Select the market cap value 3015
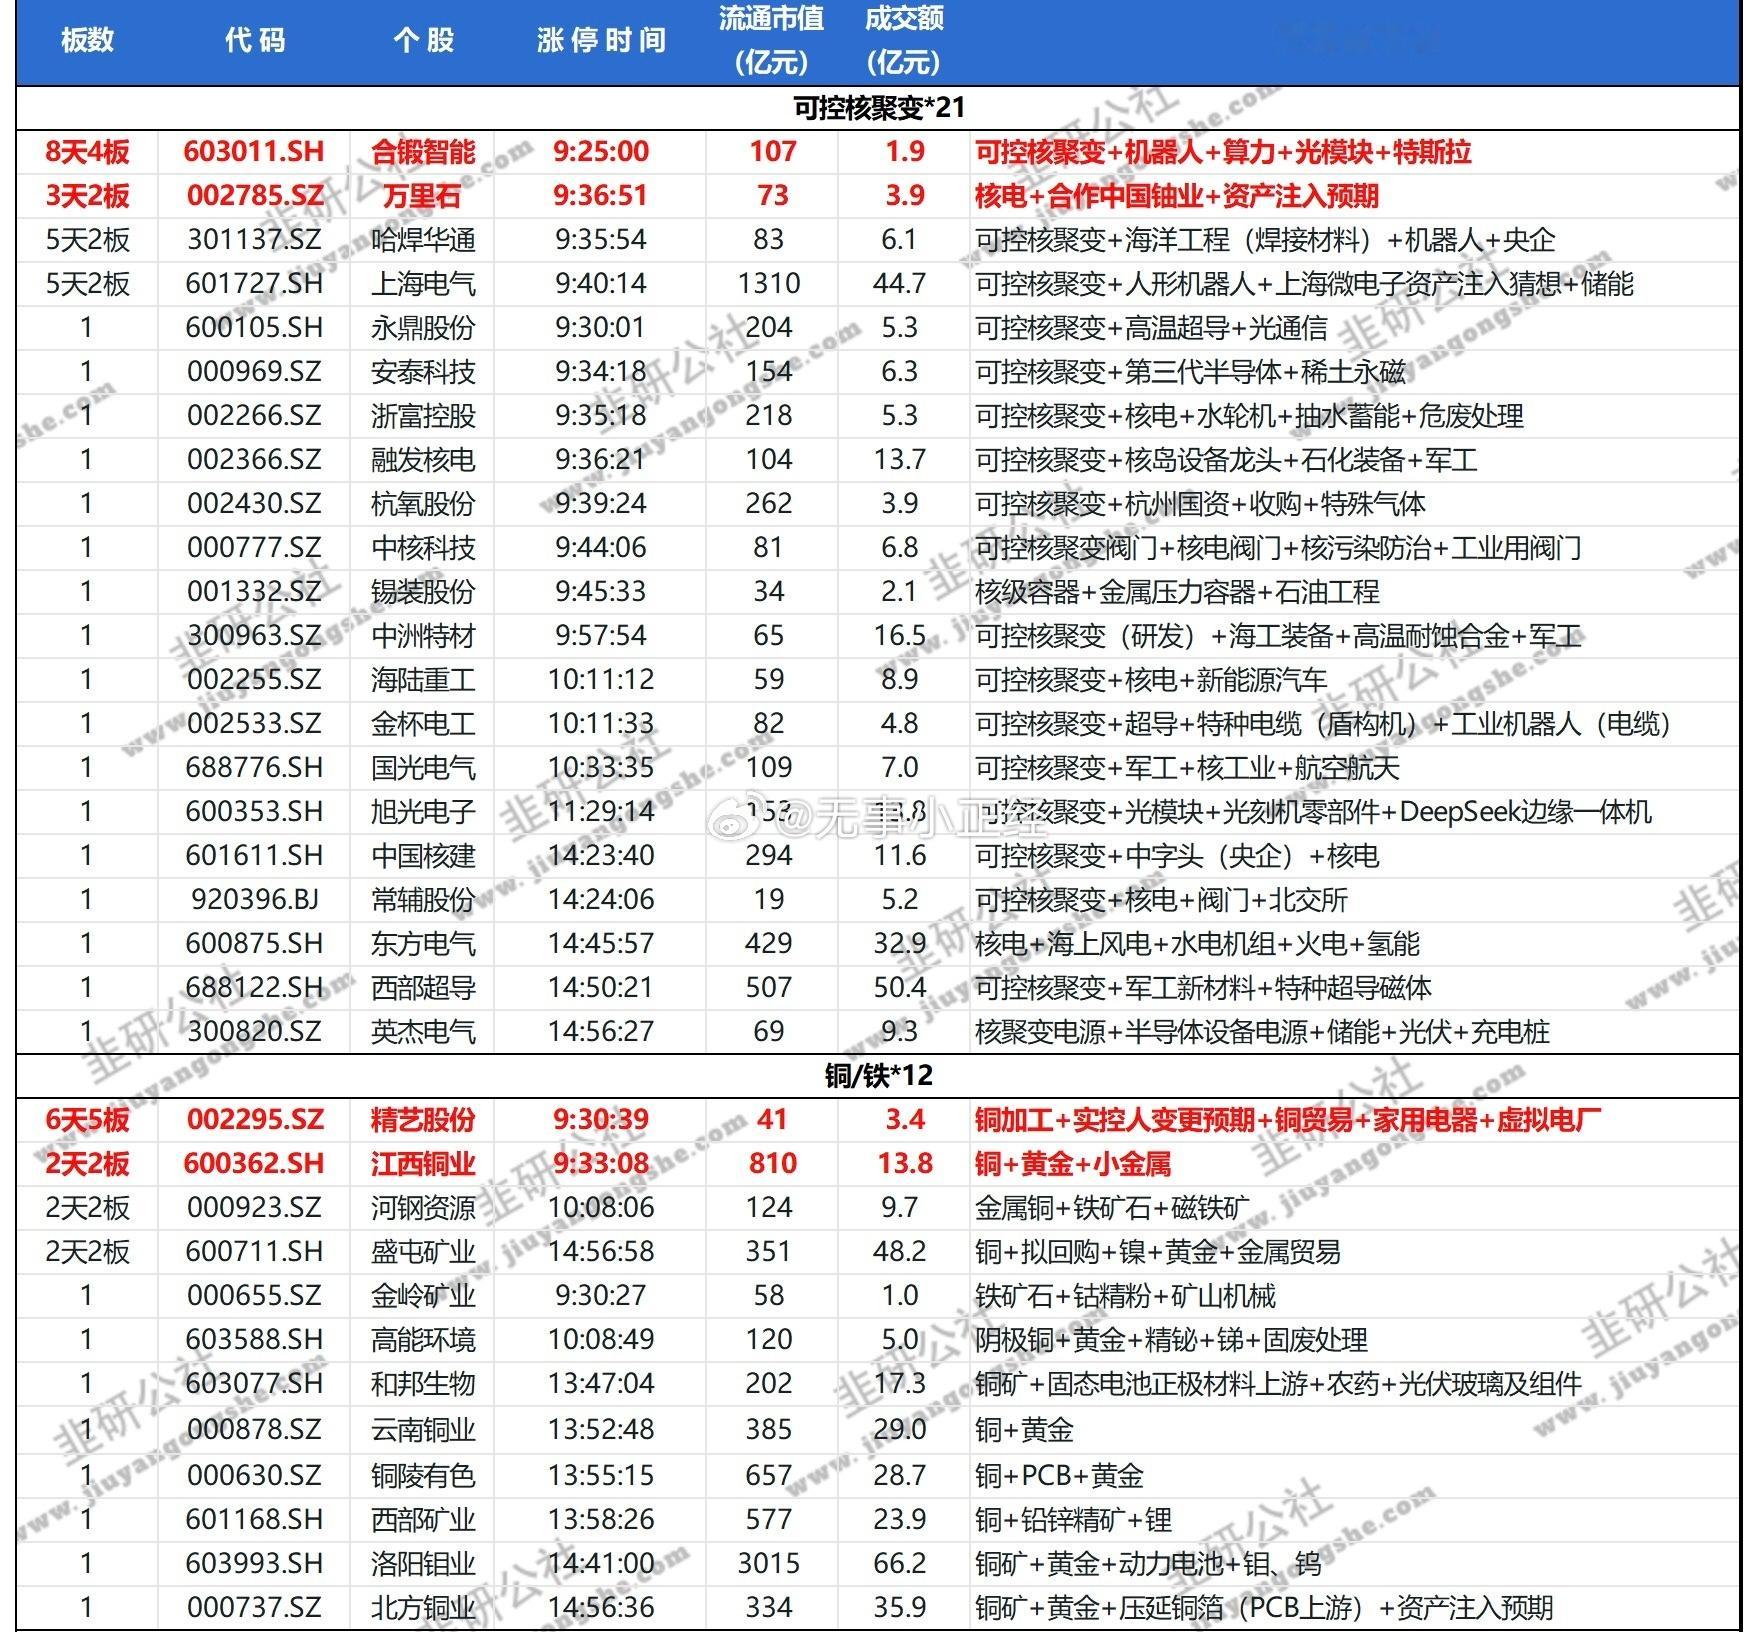The width and height of the screenshot is (1758, 1632). (x=769, y=1563)
